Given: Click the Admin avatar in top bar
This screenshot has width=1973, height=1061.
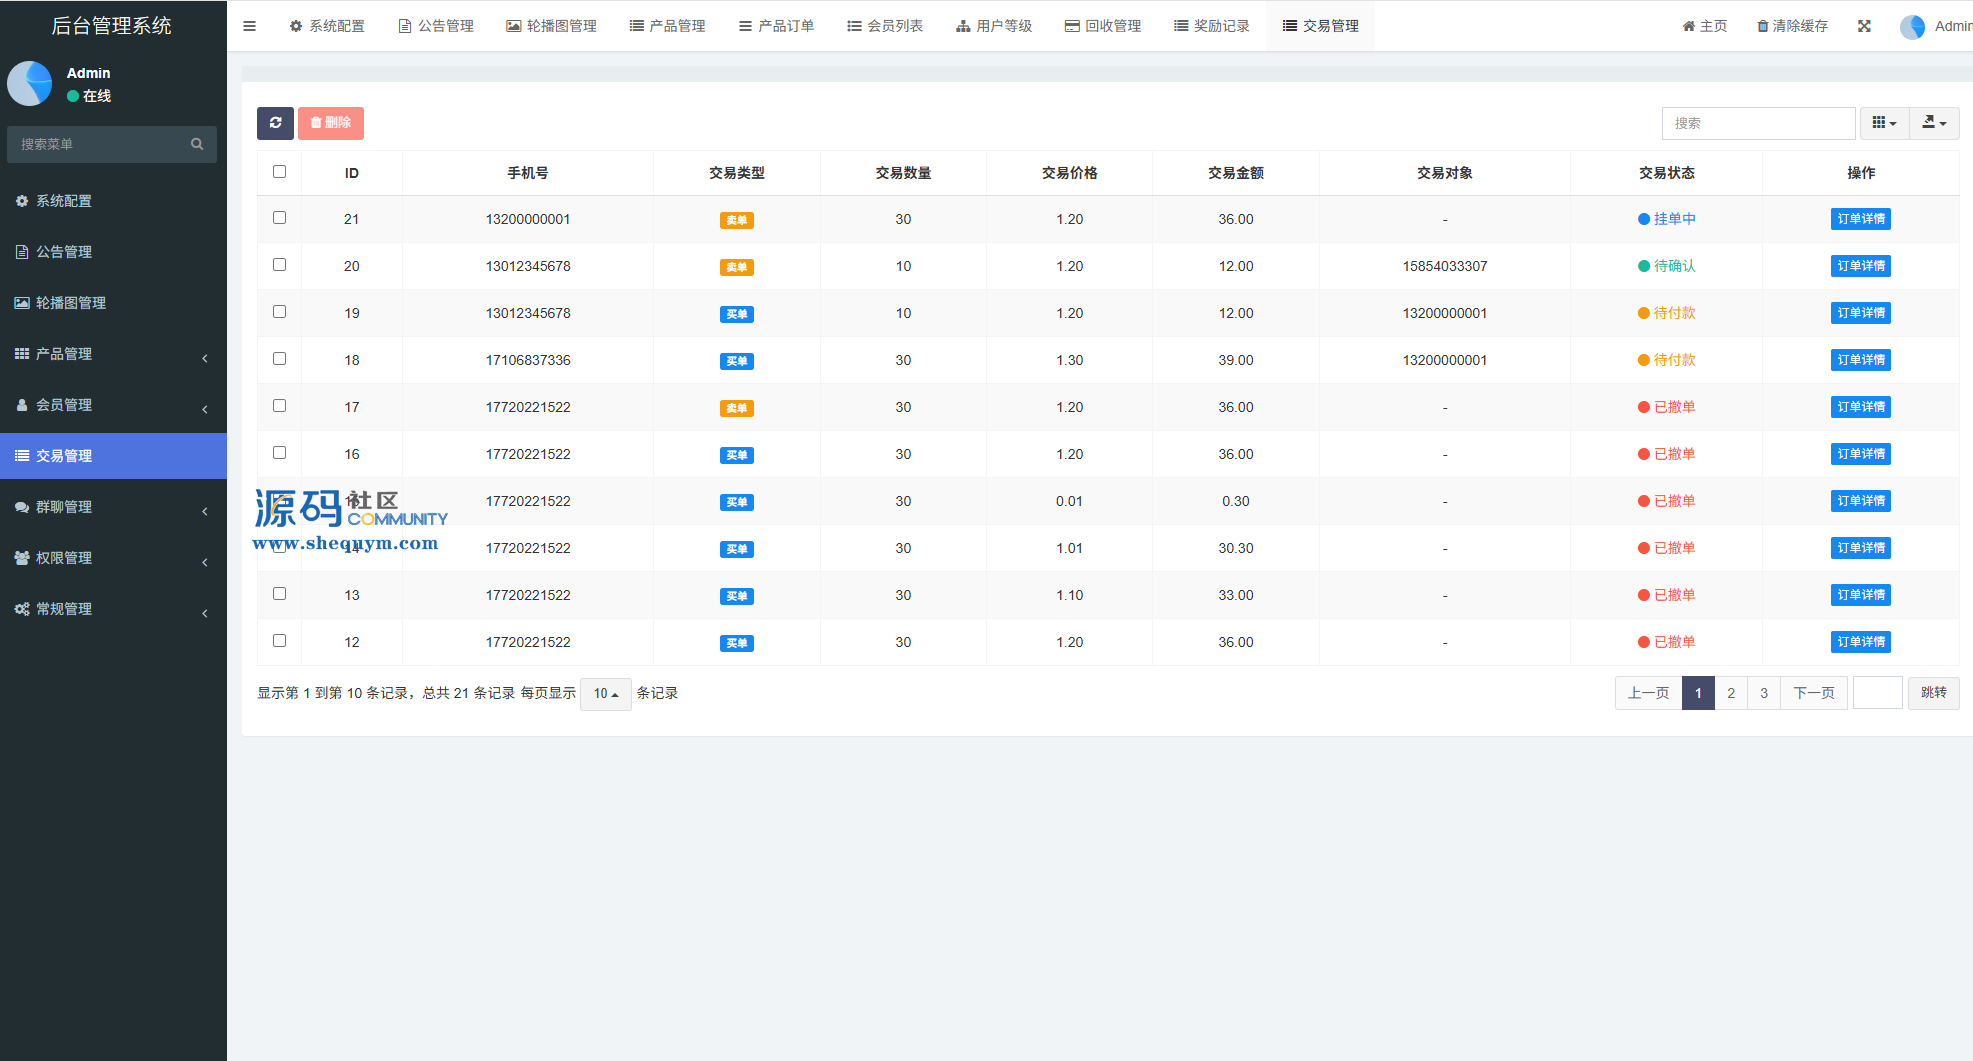Looking at the screenshot, I should pyautogui.click(x=1912, y=27).
